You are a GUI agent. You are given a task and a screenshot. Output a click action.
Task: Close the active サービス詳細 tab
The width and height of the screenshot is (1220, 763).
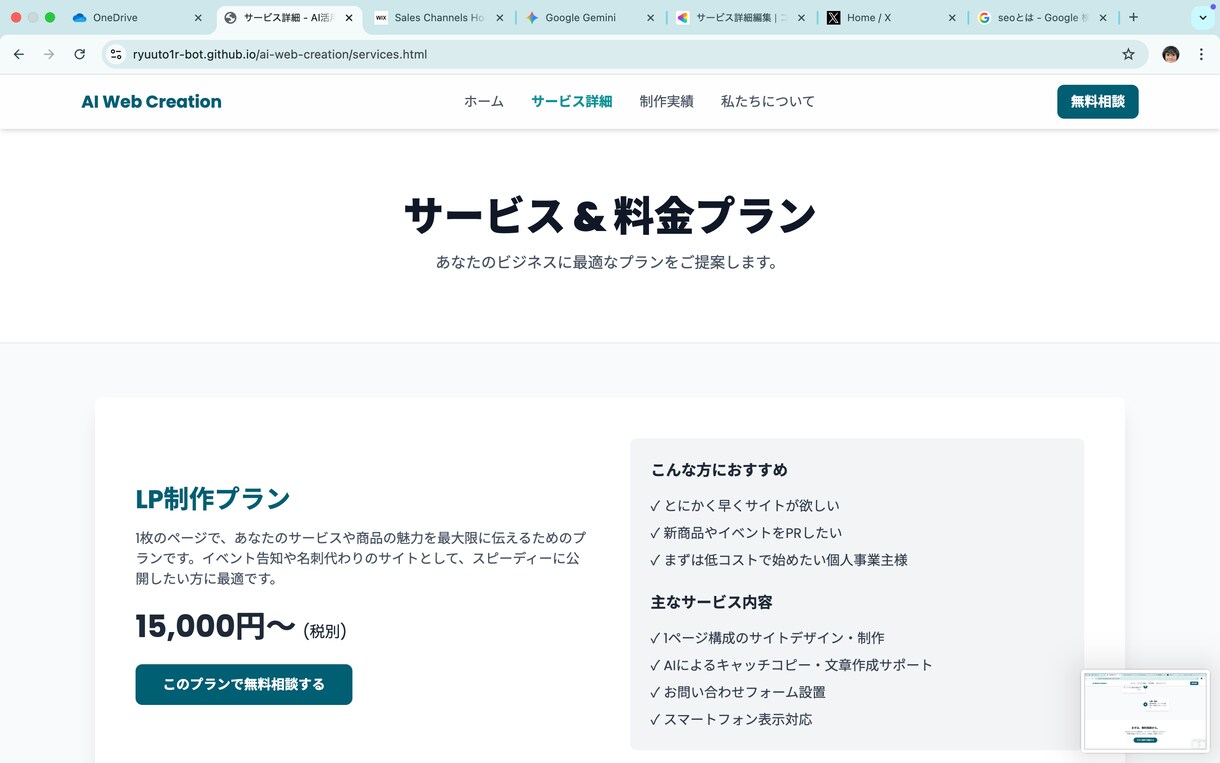pyautogui.click(x=349, y=17)
